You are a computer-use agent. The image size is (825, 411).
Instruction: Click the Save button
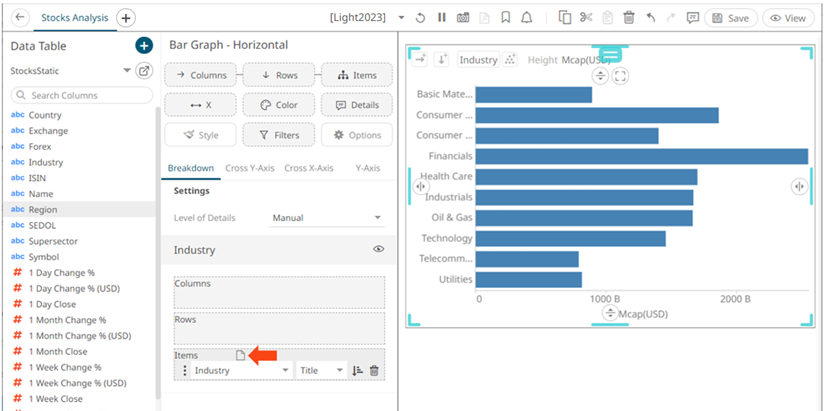[731, 18]
